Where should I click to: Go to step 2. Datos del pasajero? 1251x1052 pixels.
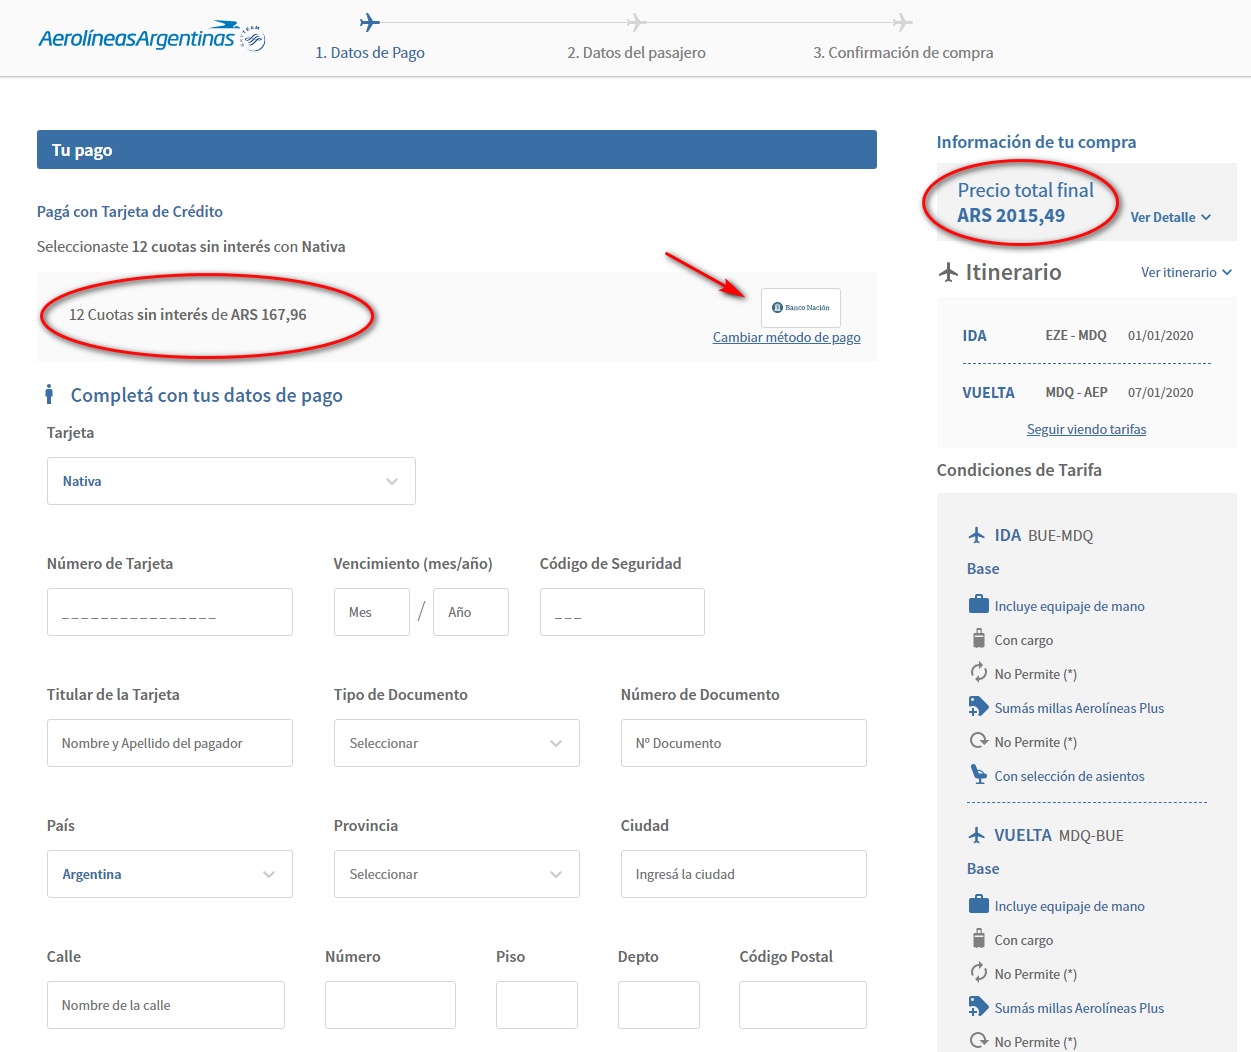pos(636,53)
